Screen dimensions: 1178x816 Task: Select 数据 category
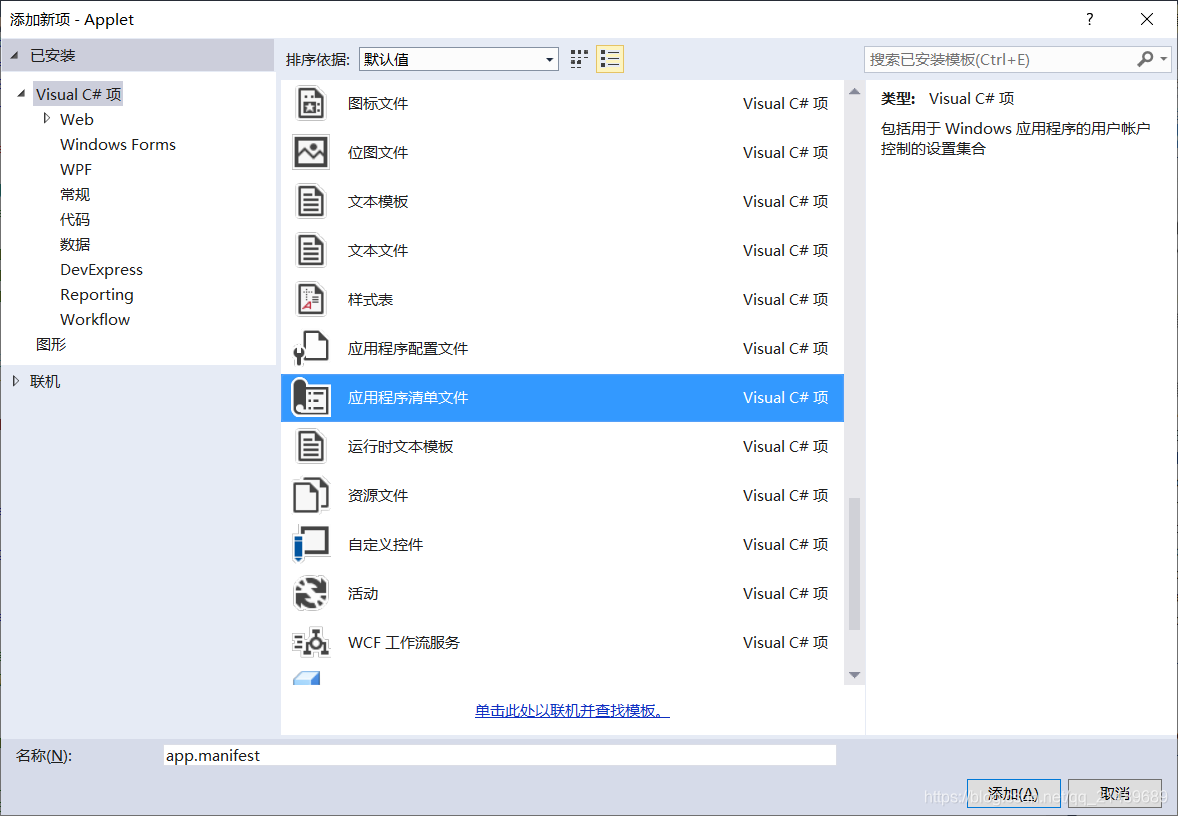click(75, 244)
